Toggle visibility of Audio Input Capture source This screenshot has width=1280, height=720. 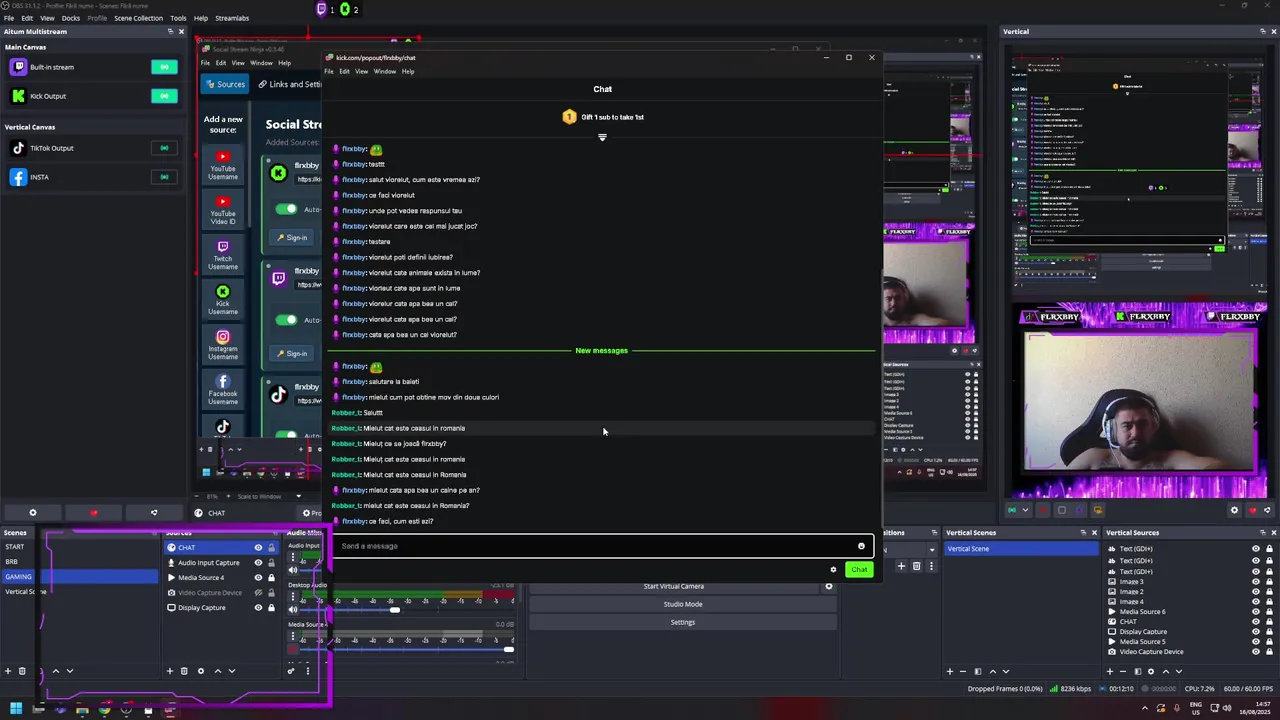pyautogui.click(x=258, y=563)
